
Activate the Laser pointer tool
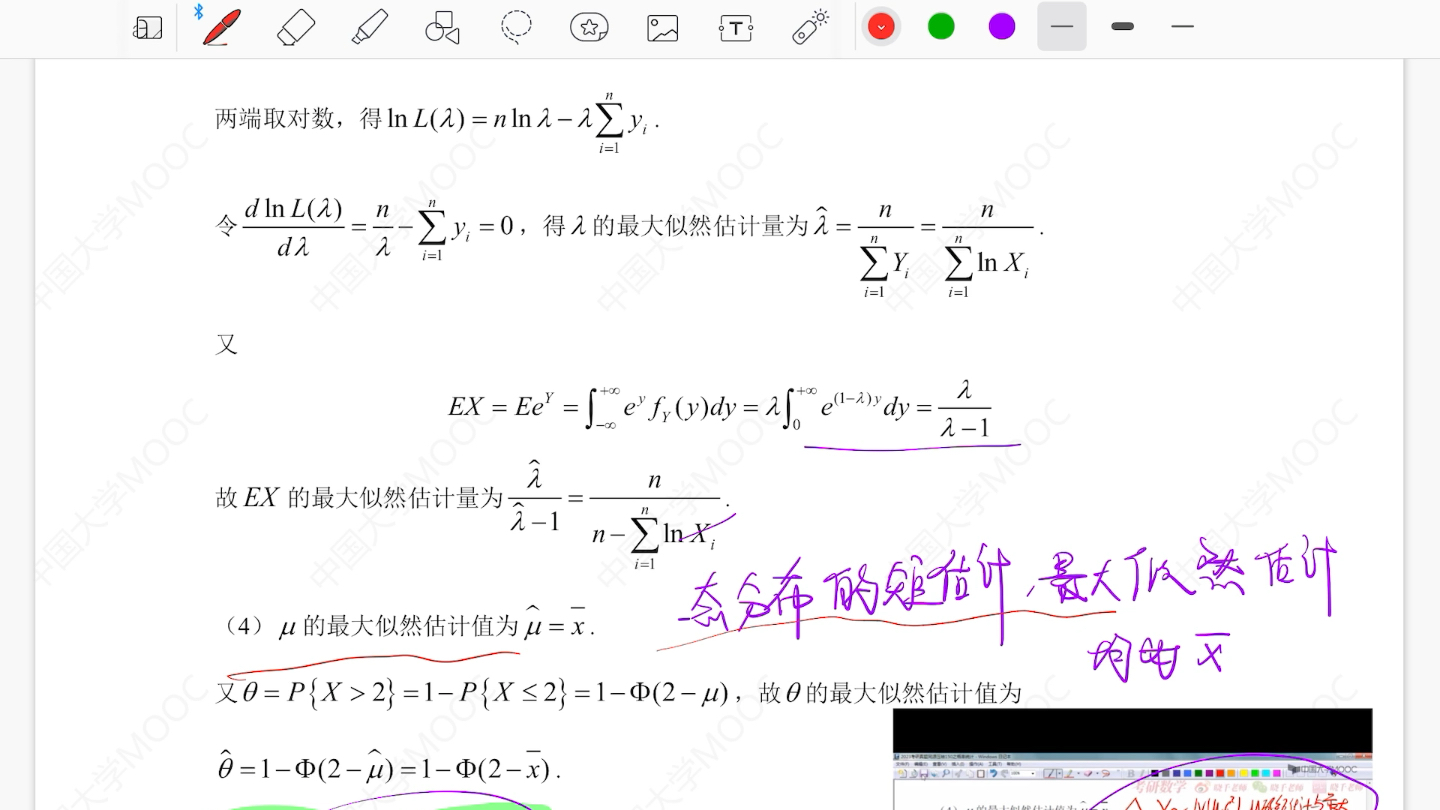tap(811, 27)
